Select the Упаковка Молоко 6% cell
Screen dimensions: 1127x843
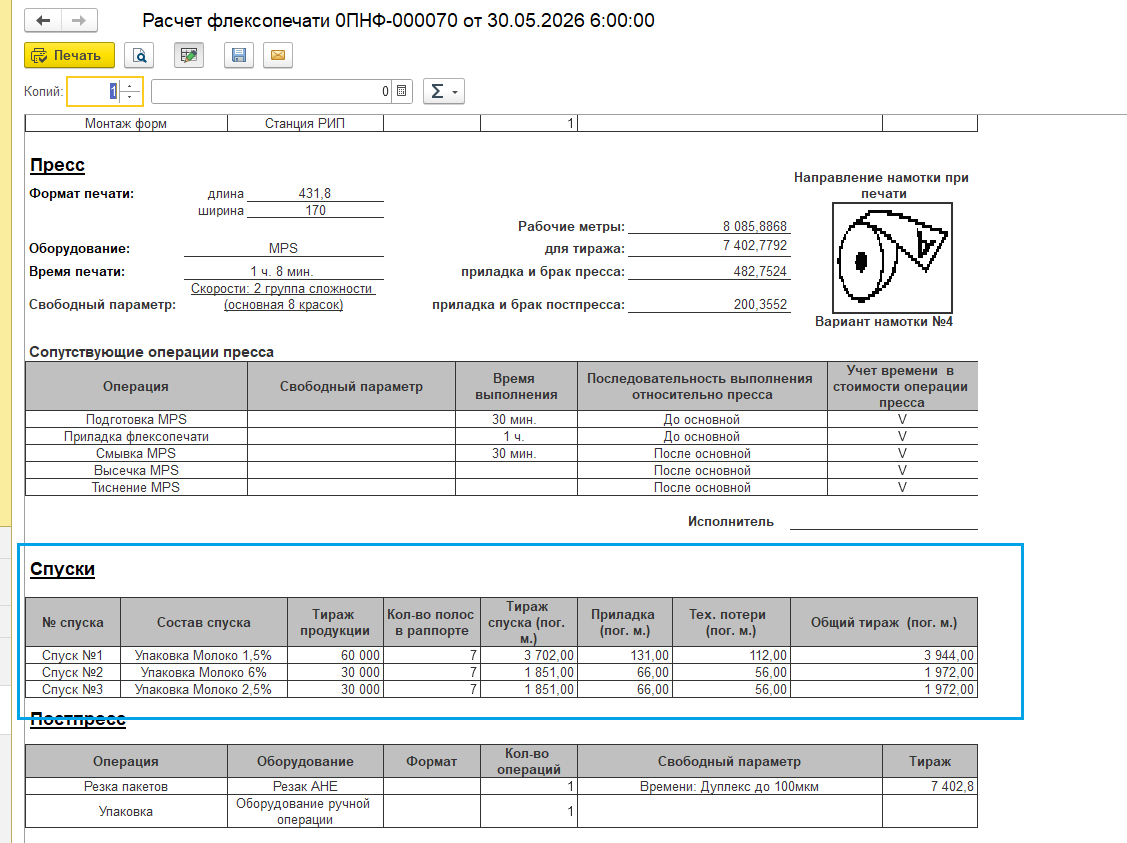coord(203,673)
